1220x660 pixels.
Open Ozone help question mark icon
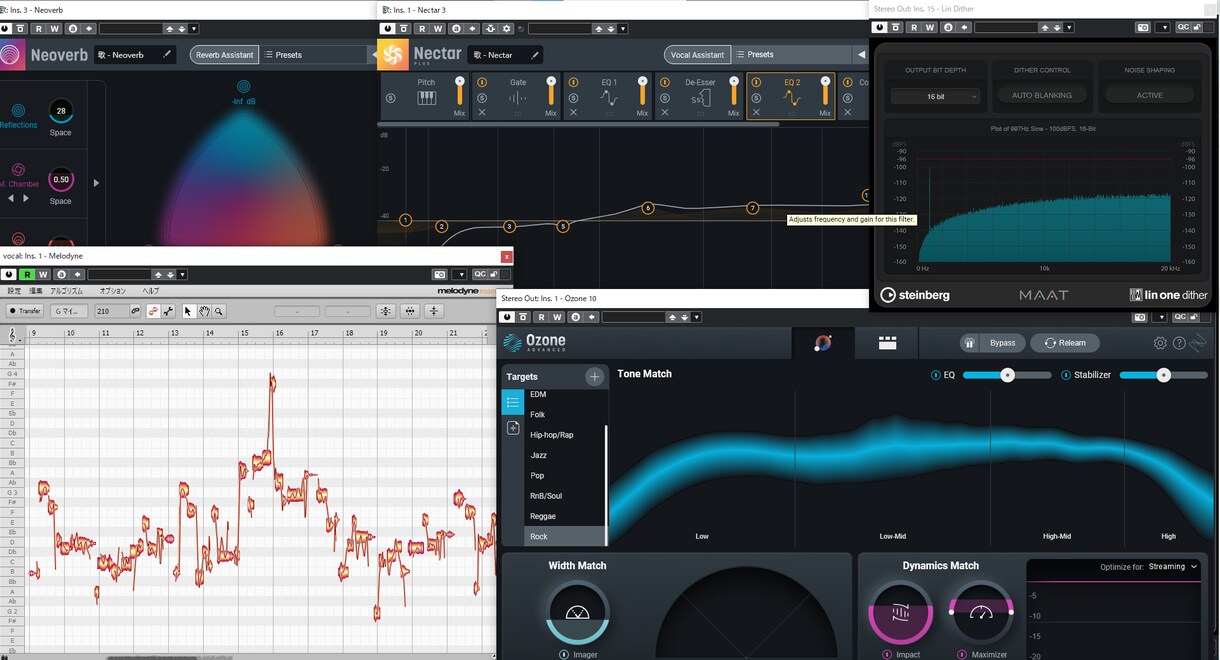[1179, 343]
